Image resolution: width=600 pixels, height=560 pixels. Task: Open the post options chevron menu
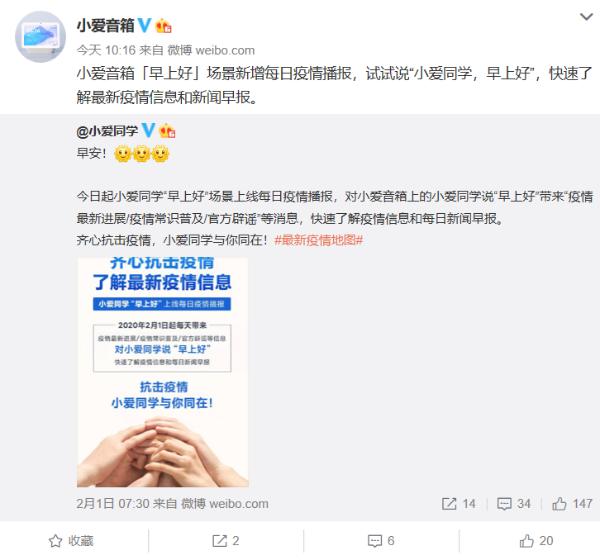pos(586,17)
